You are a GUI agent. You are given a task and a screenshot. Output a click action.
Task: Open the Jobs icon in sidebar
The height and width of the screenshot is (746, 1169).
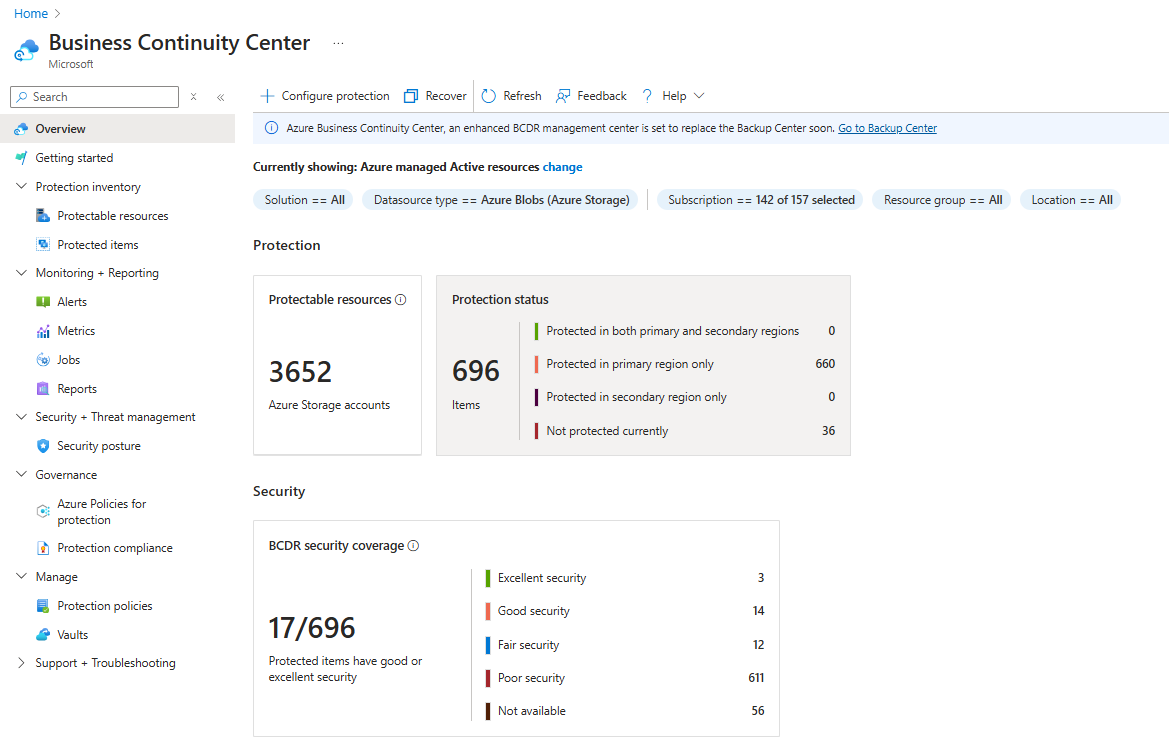coord(43,360)
